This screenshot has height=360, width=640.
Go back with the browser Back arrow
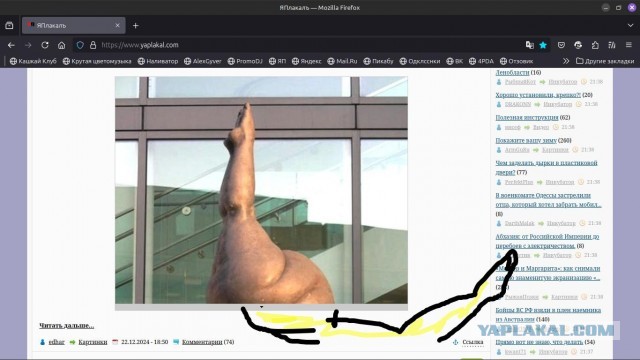(11, 45)
